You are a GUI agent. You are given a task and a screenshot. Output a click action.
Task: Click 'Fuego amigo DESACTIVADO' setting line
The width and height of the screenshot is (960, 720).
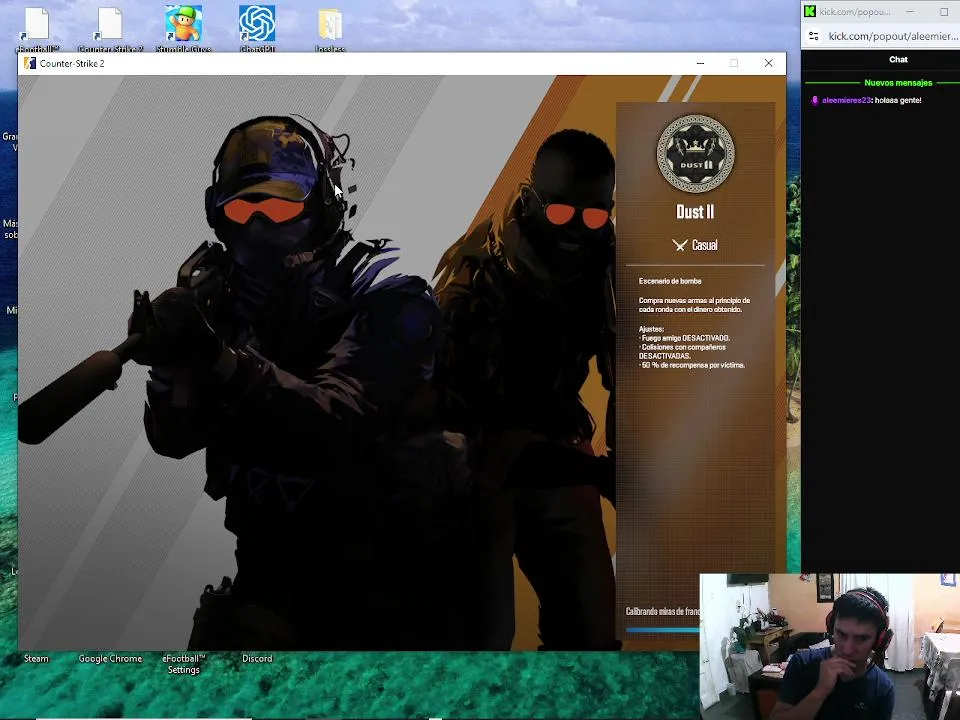[684, 338]
